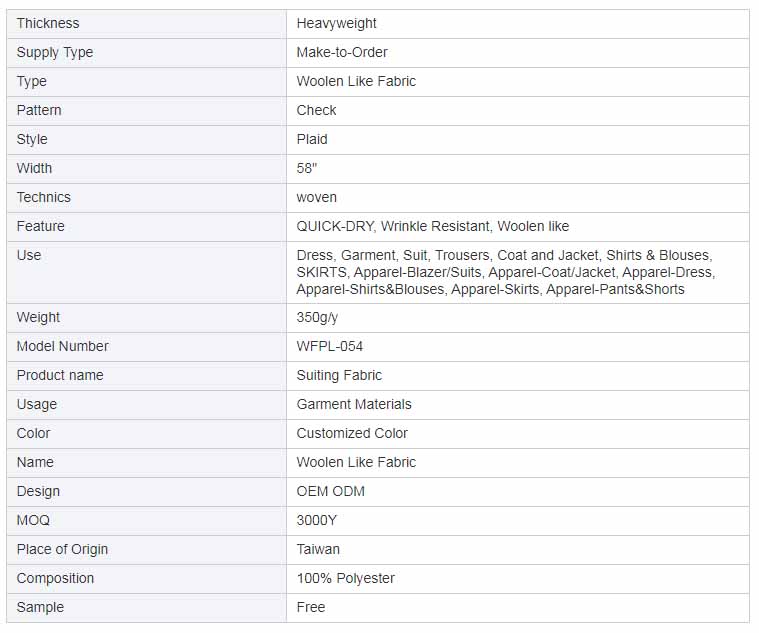Select the Composition value 100% Polyester
Image resolution: width=759 pixels, height=633 pixels.
[x=346, y=578]
